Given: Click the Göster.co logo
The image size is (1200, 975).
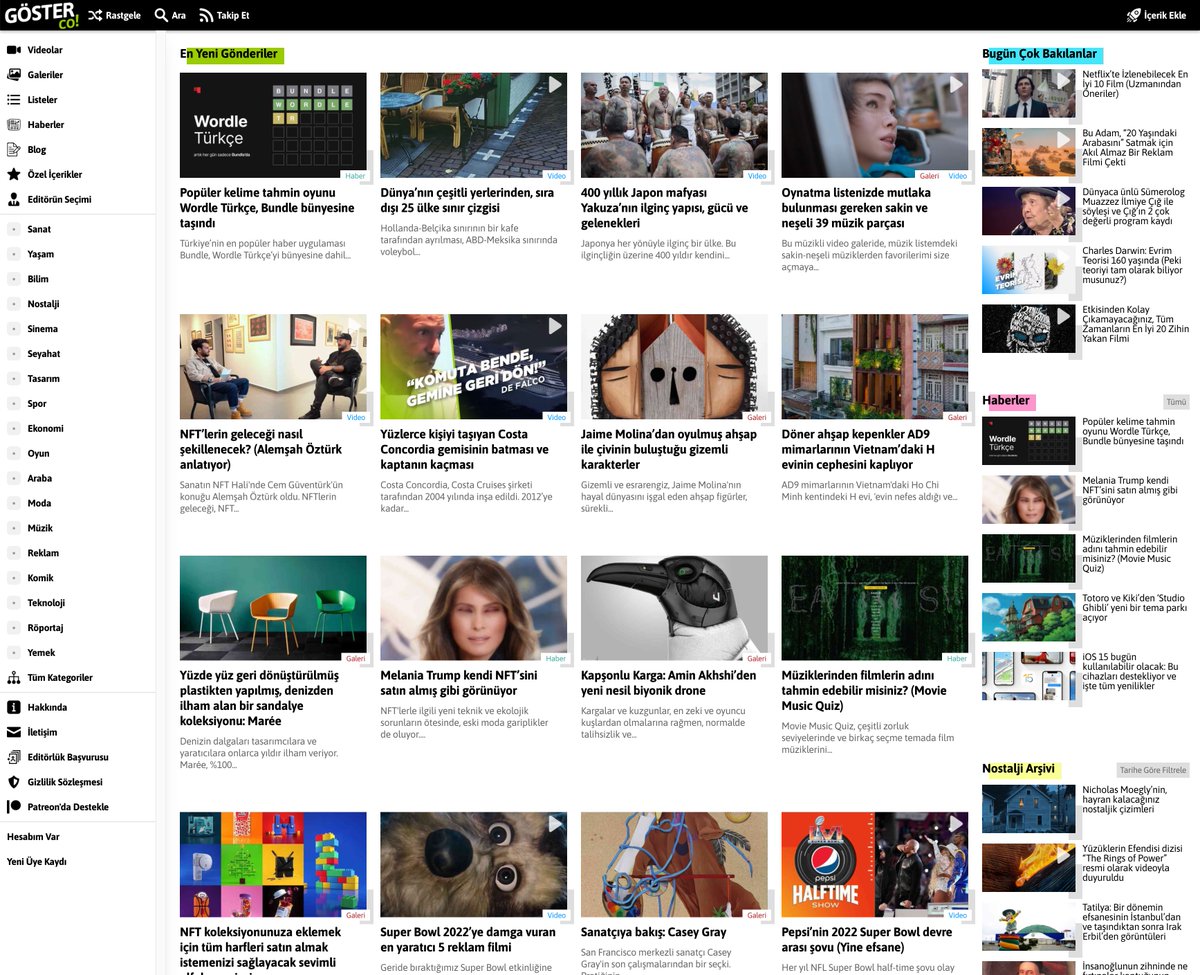Looking at the screenshot, I should [x=42, y=15].
